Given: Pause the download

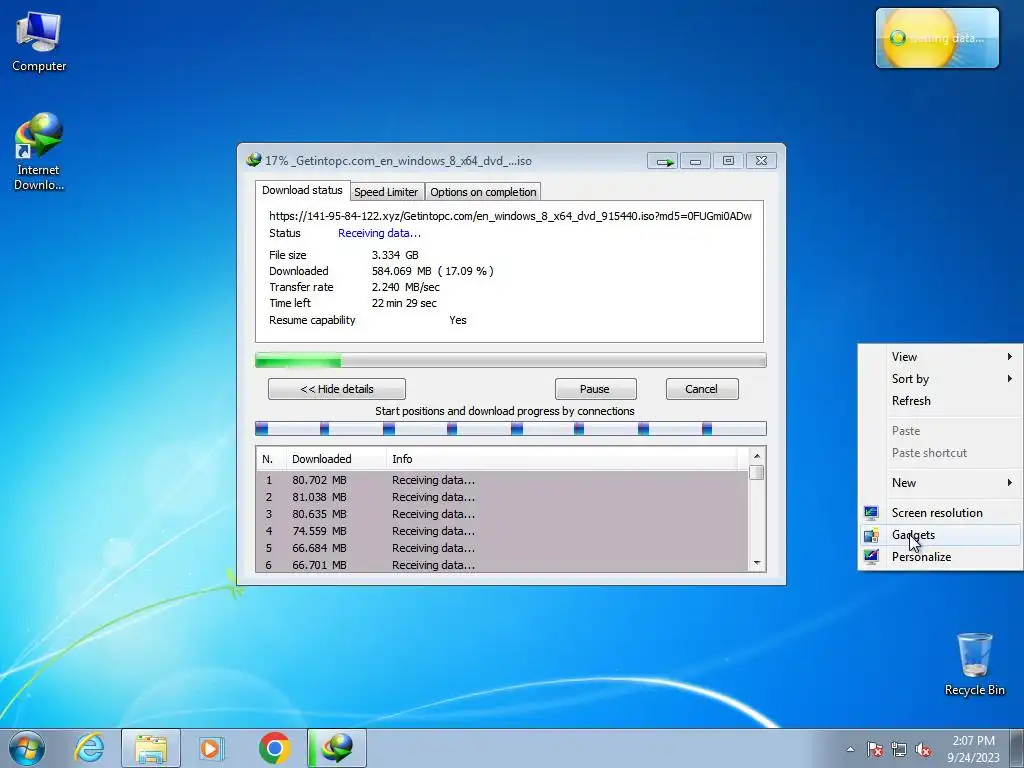Looking at the screenshot, I should (x=596, y=389).
